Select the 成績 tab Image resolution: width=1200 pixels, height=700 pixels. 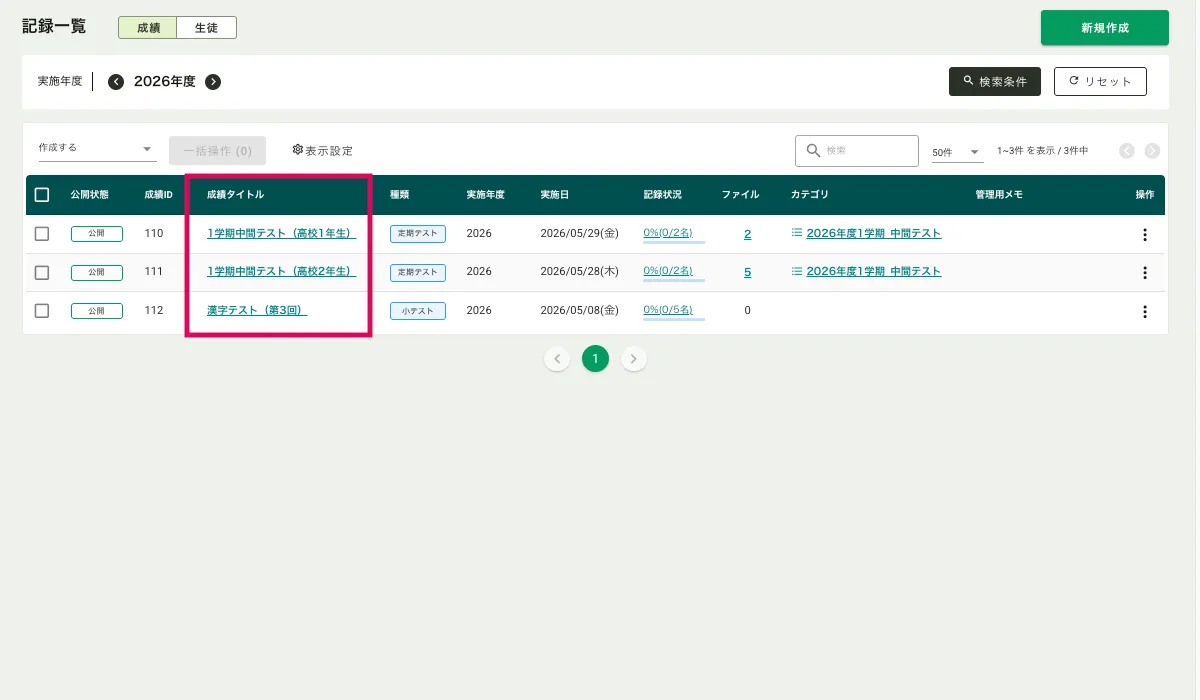pos(148,28)
